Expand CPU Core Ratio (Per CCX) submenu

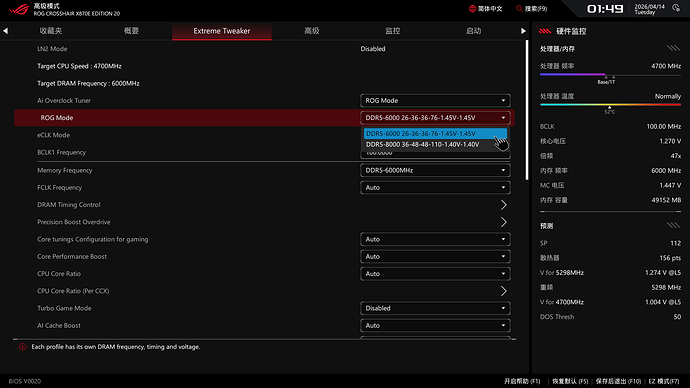[x=503, y=291]
